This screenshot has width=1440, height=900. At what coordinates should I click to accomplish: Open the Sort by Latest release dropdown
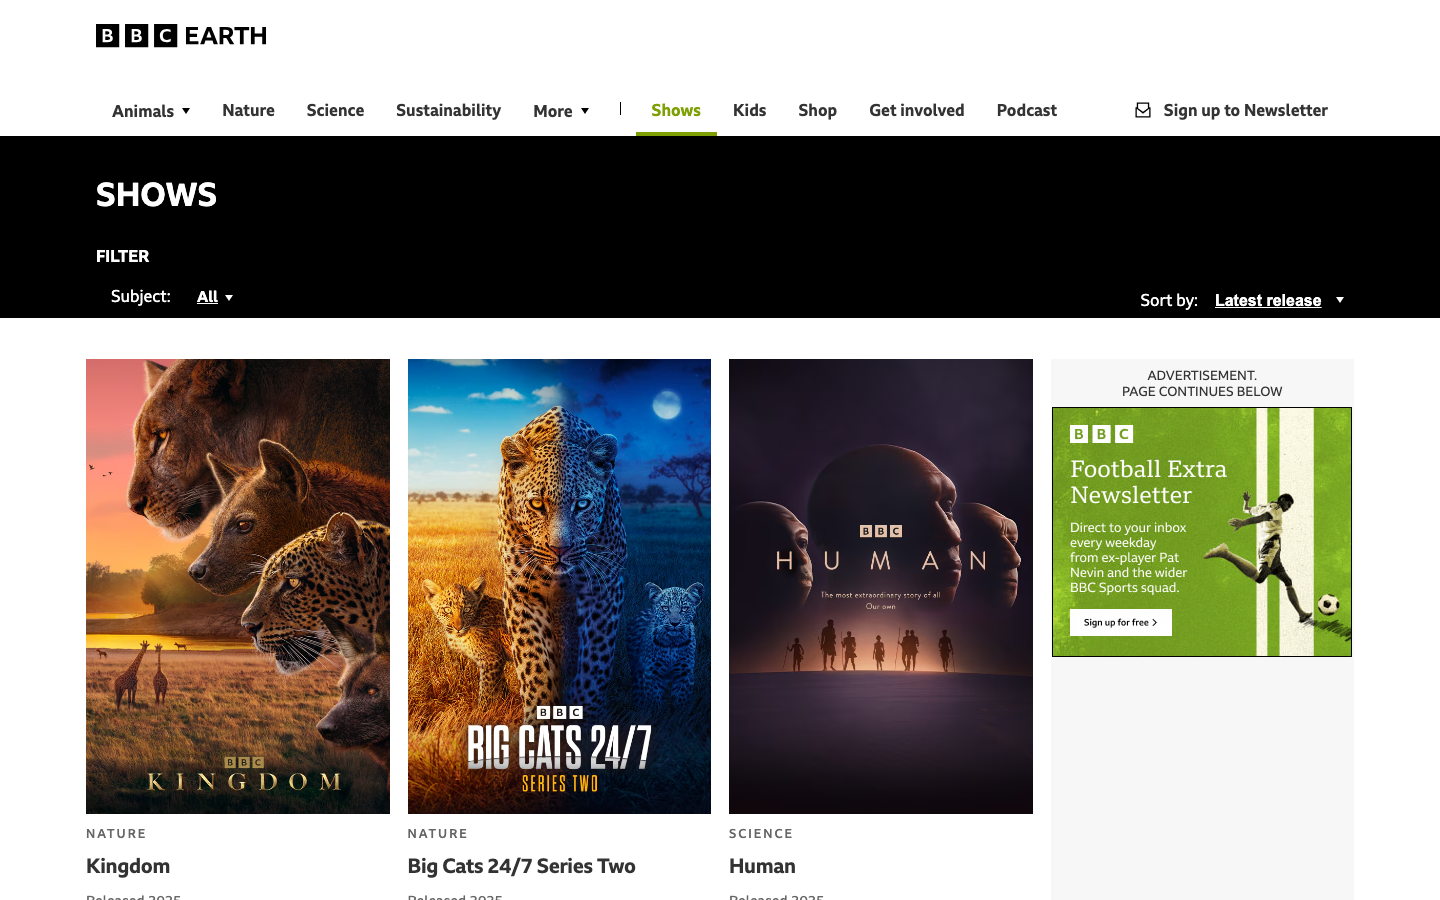click(x=1279, y=300)
